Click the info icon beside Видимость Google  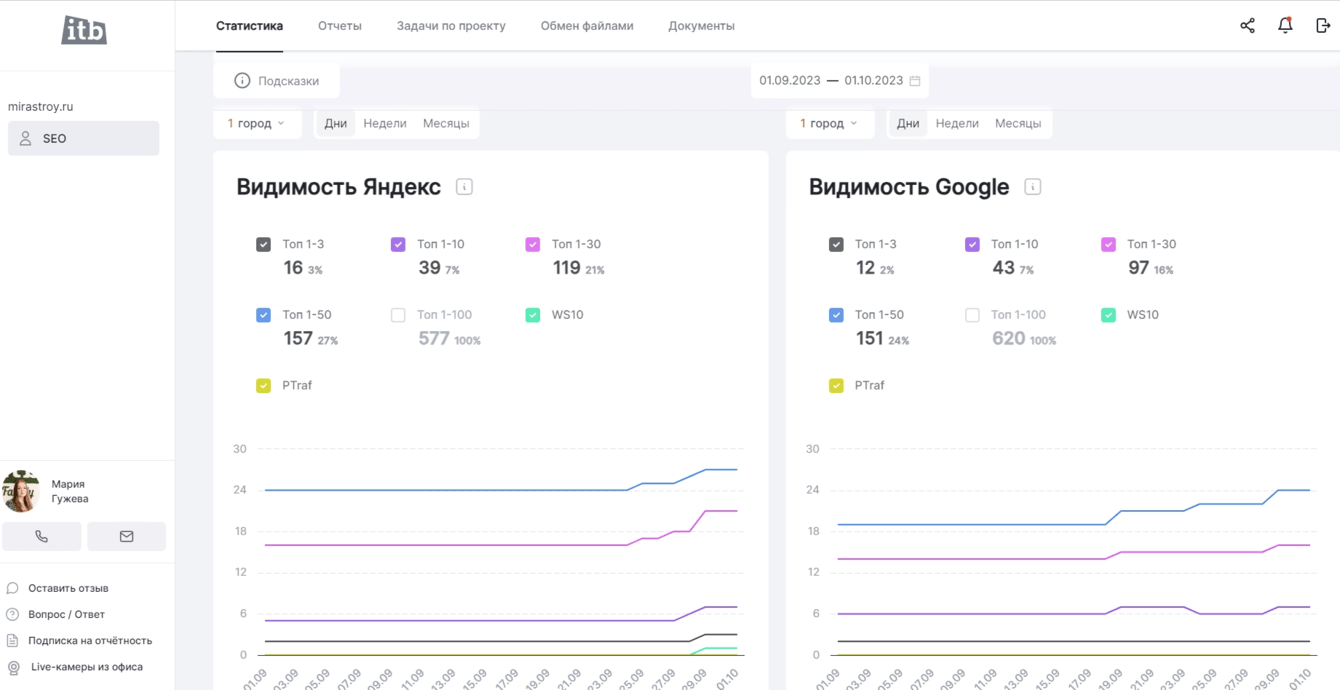1032,187
